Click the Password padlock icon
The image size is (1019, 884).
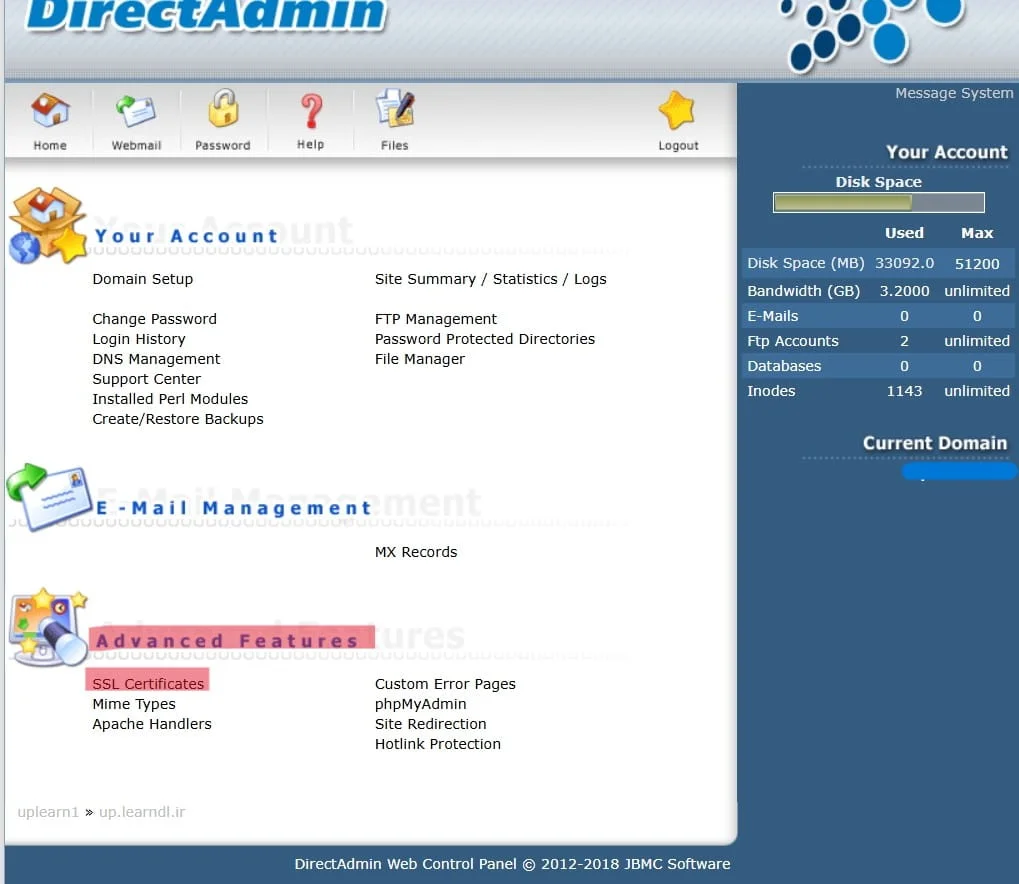222,110
